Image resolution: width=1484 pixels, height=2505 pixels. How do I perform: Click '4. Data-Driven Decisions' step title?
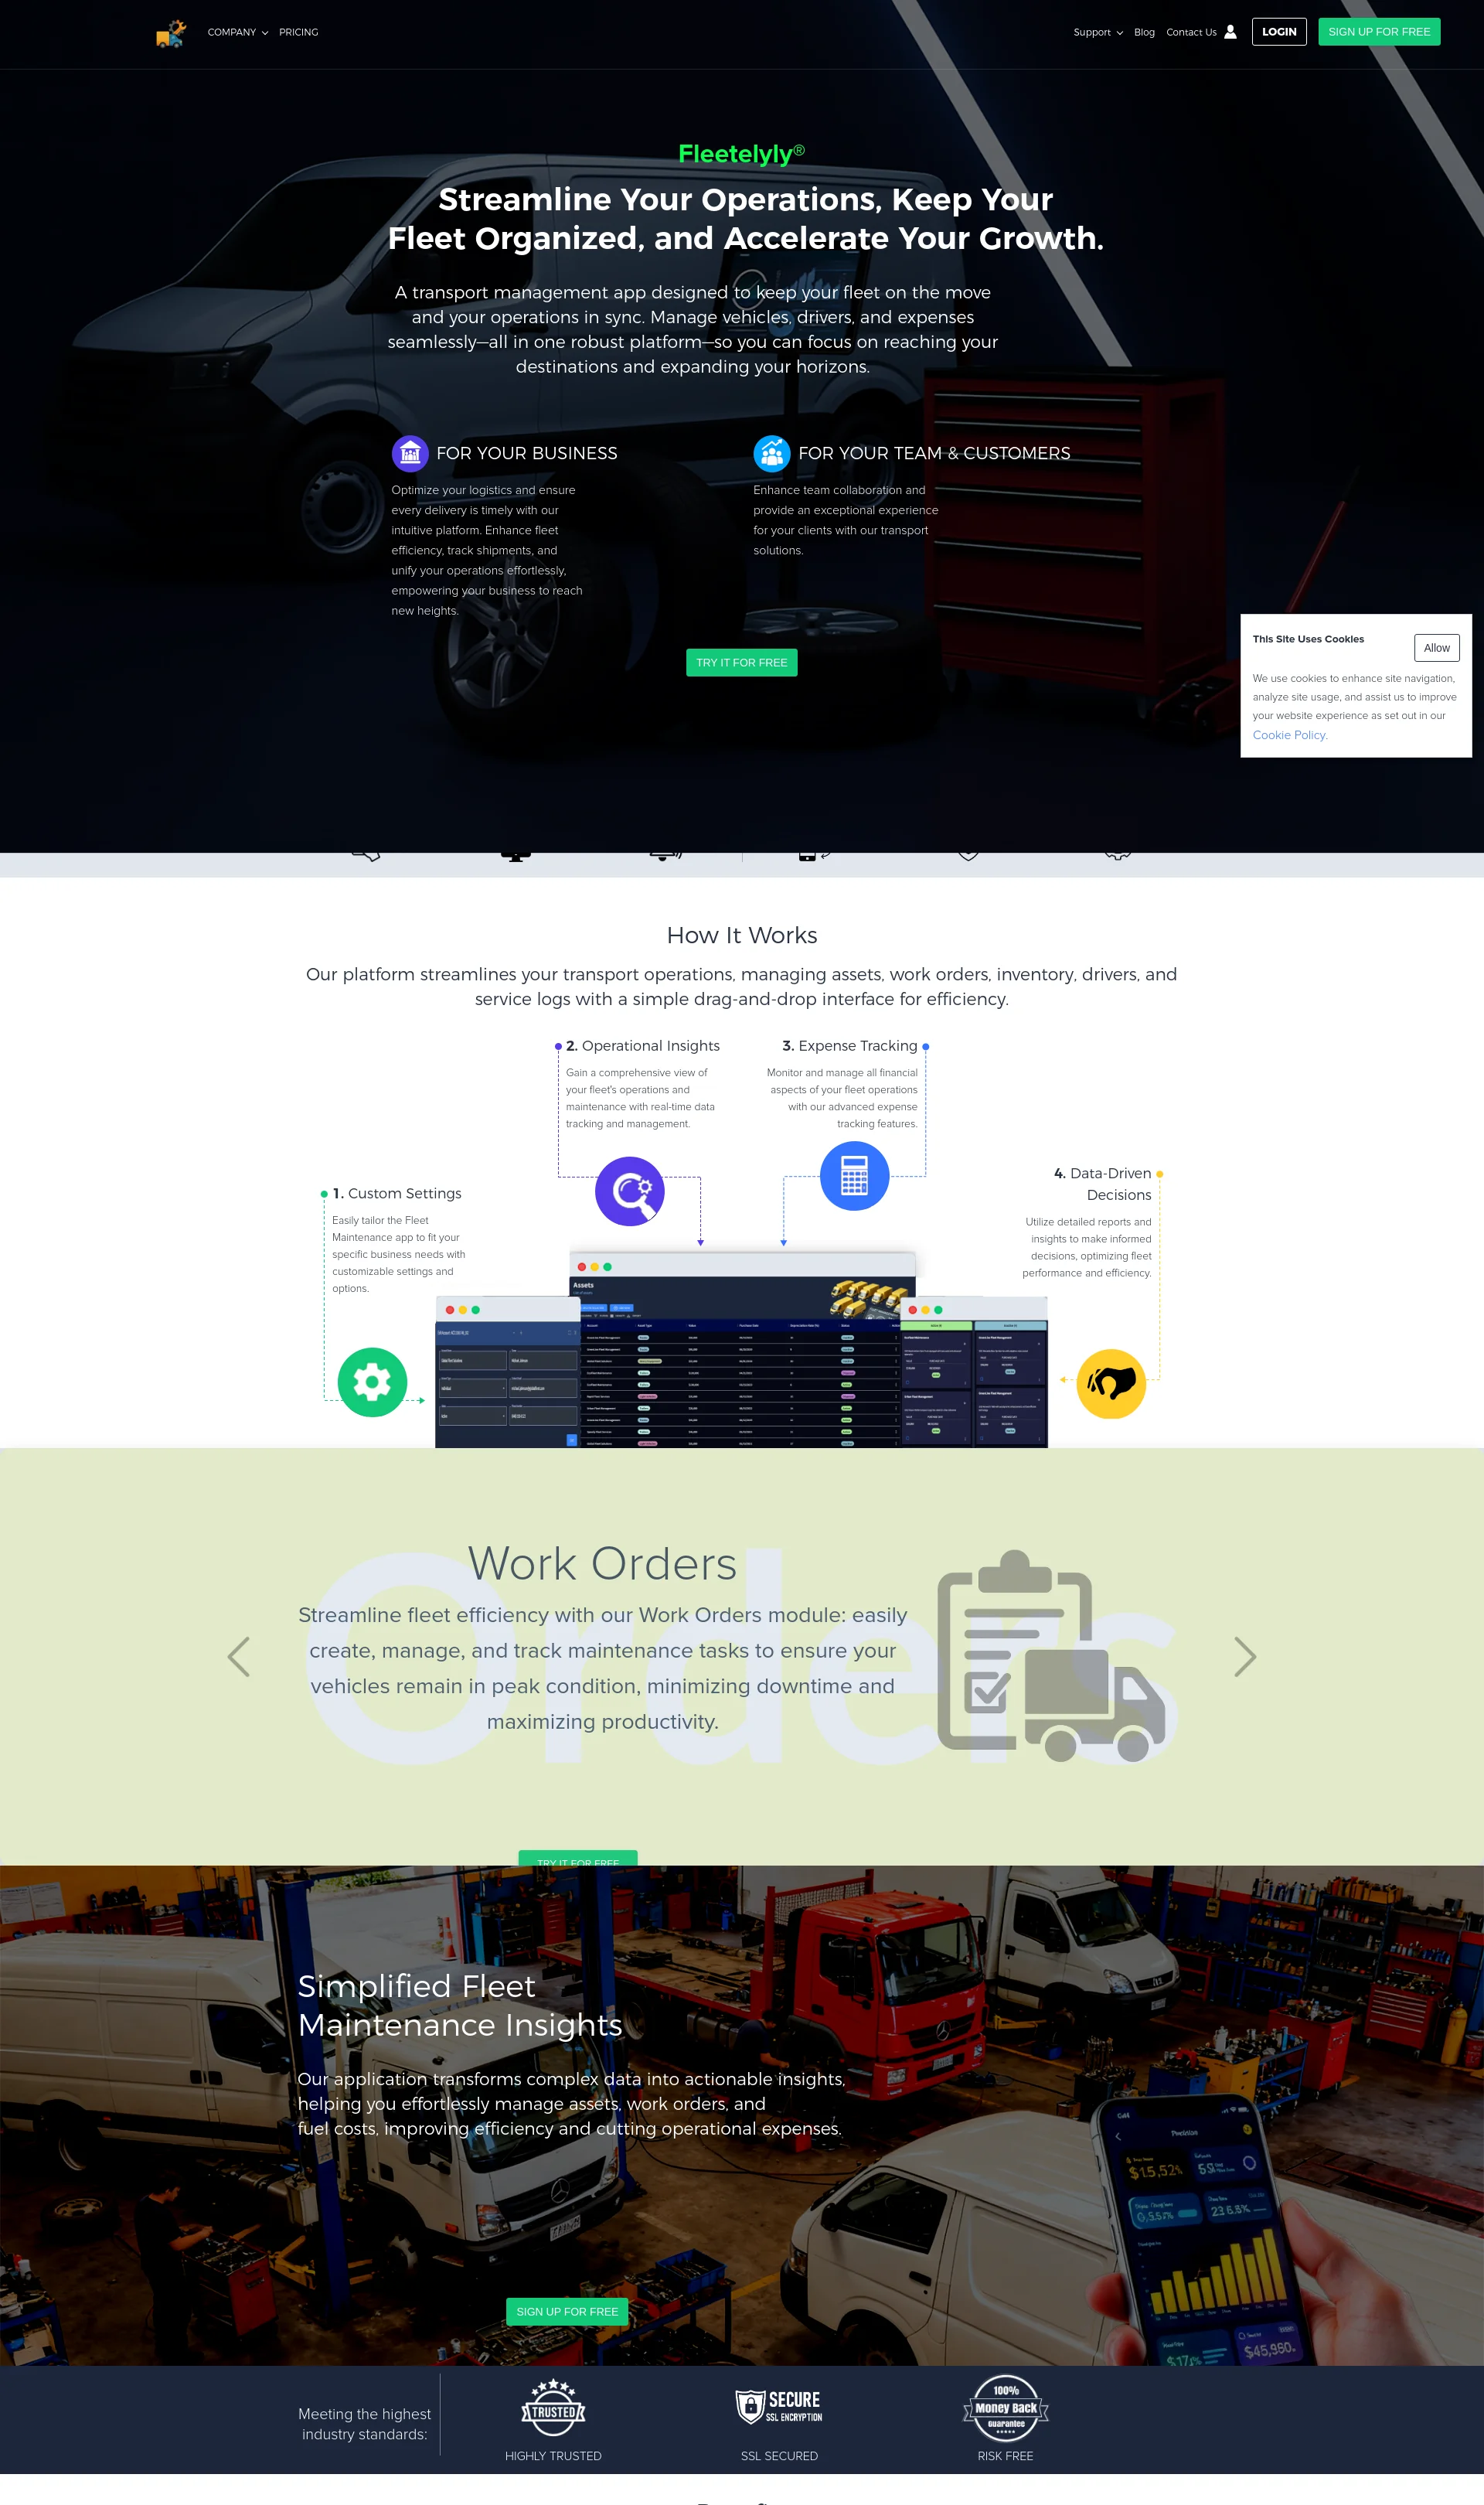click(x=1103, y=1184)
